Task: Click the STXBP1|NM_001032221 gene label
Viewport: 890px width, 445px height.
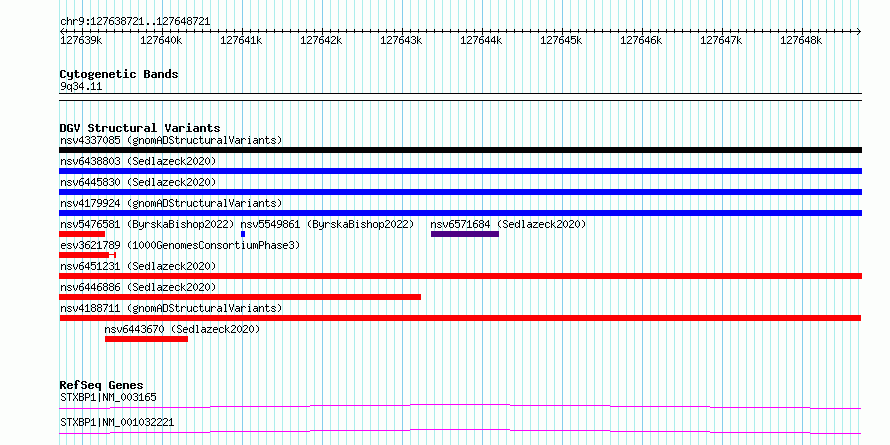Action: tap(117, 423)
